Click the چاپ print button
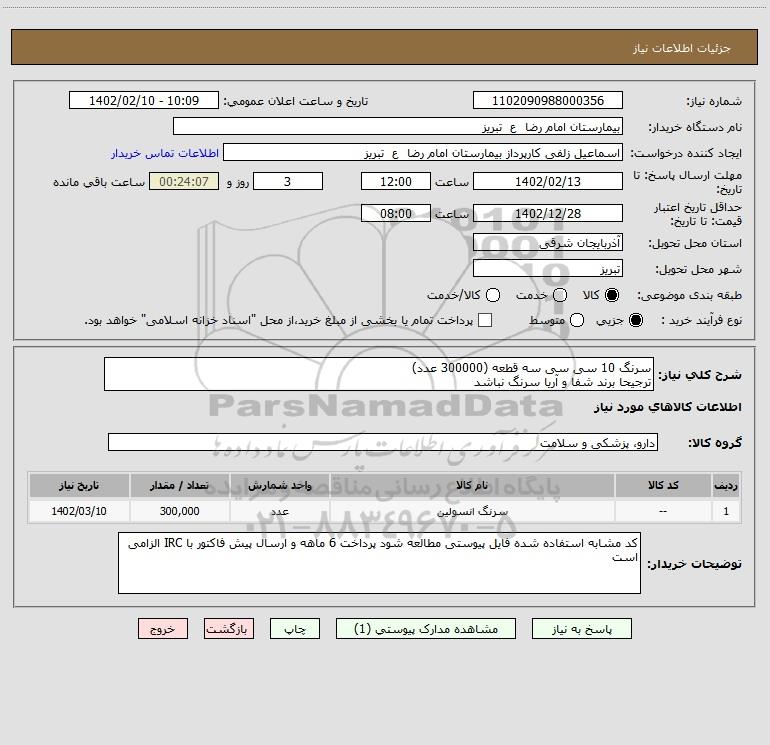This screenshot has width=770, height=745. 295,629
